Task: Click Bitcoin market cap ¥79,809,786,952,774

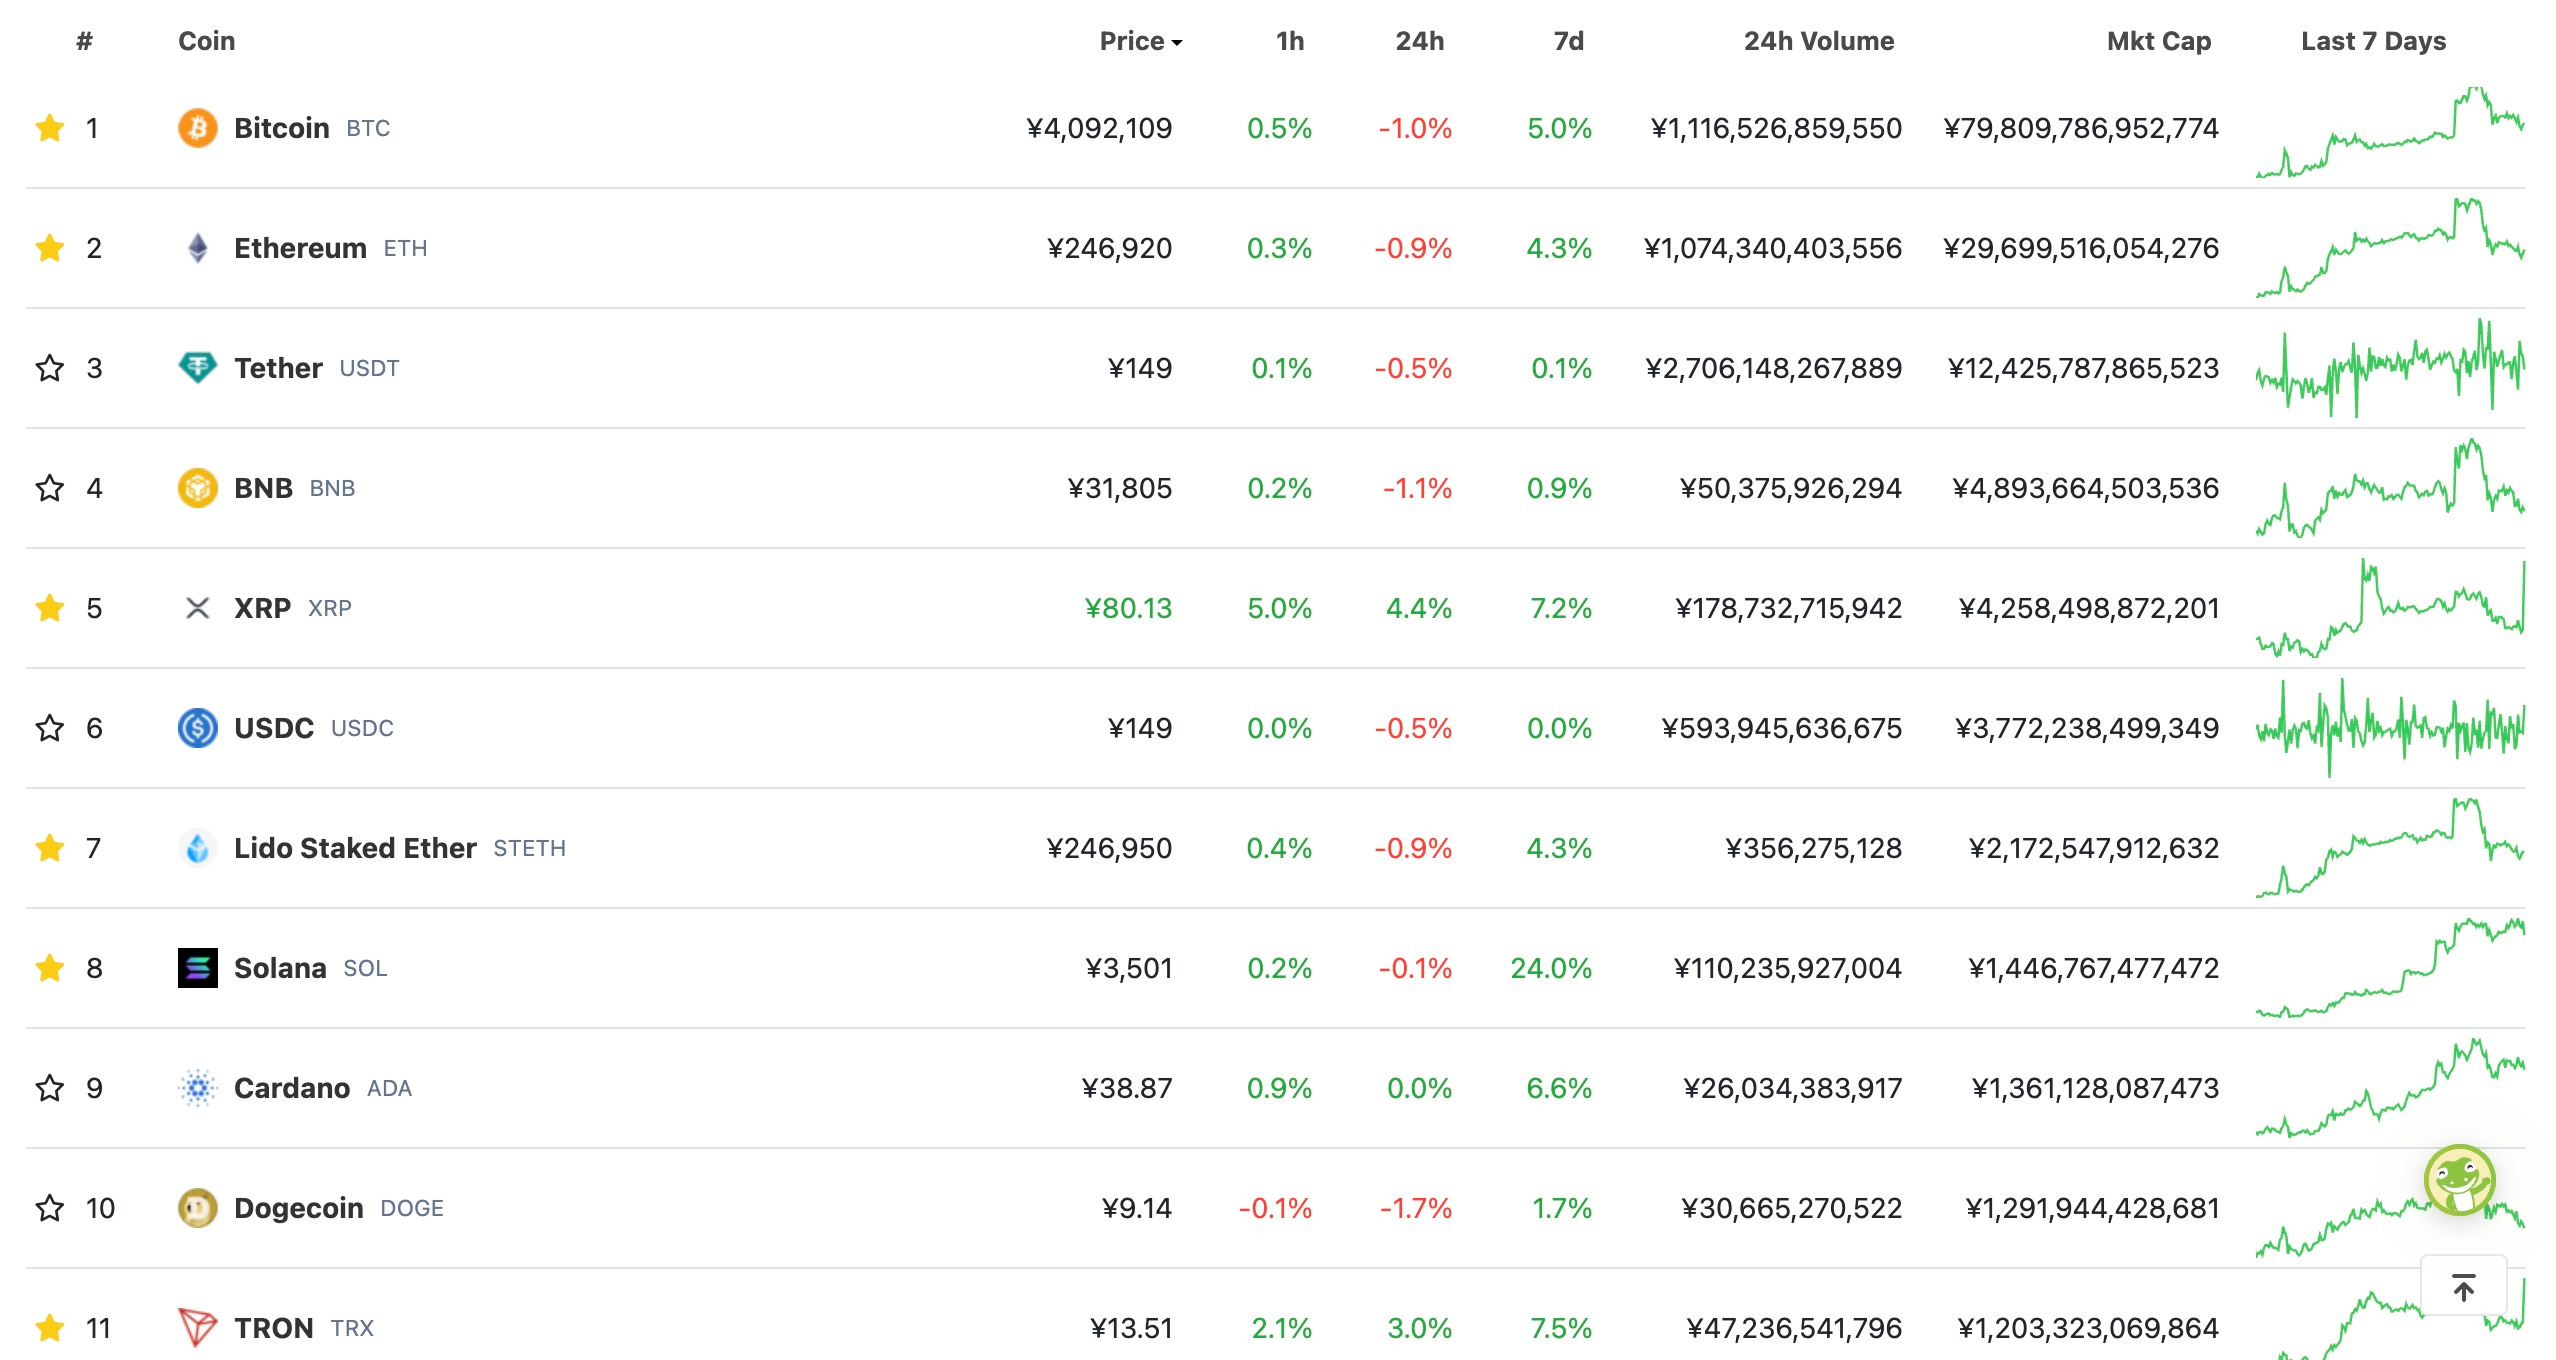Action: [2081, 128]
